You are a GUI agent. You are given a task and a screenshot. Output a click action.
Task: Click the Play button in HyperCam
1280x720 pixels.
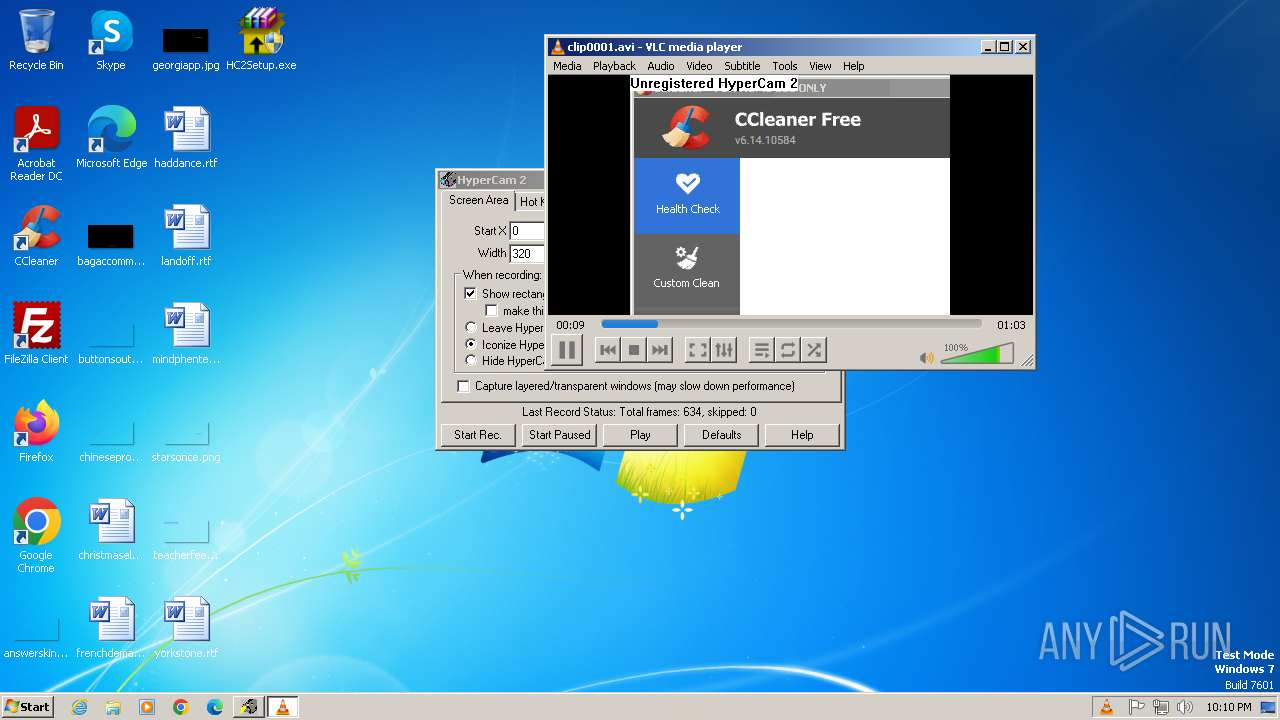640,435
